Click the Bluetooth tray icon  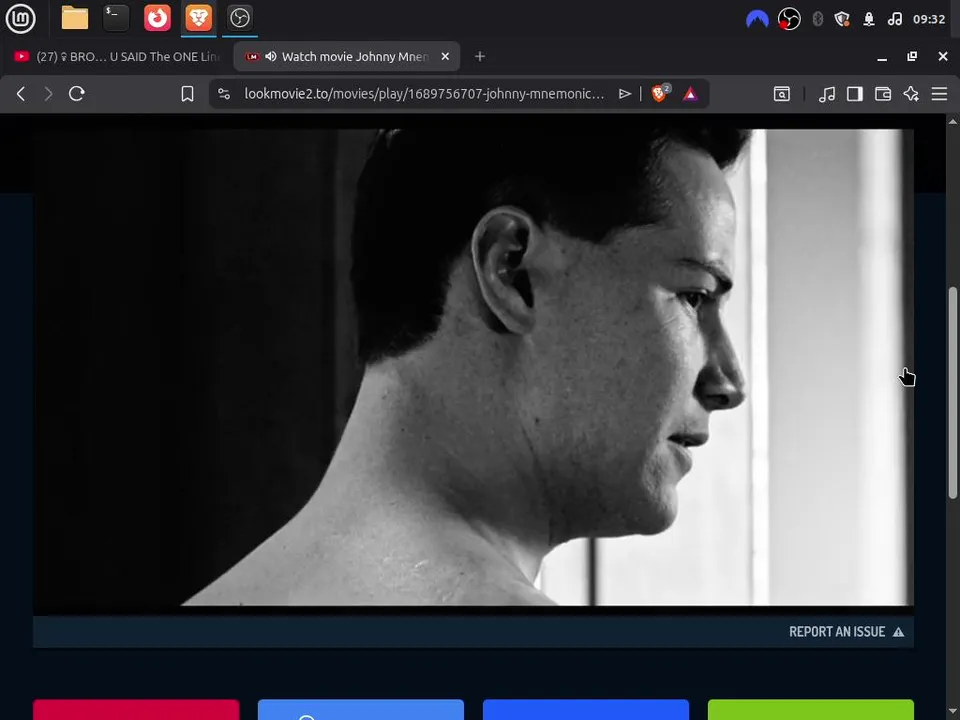pos(817,19)
